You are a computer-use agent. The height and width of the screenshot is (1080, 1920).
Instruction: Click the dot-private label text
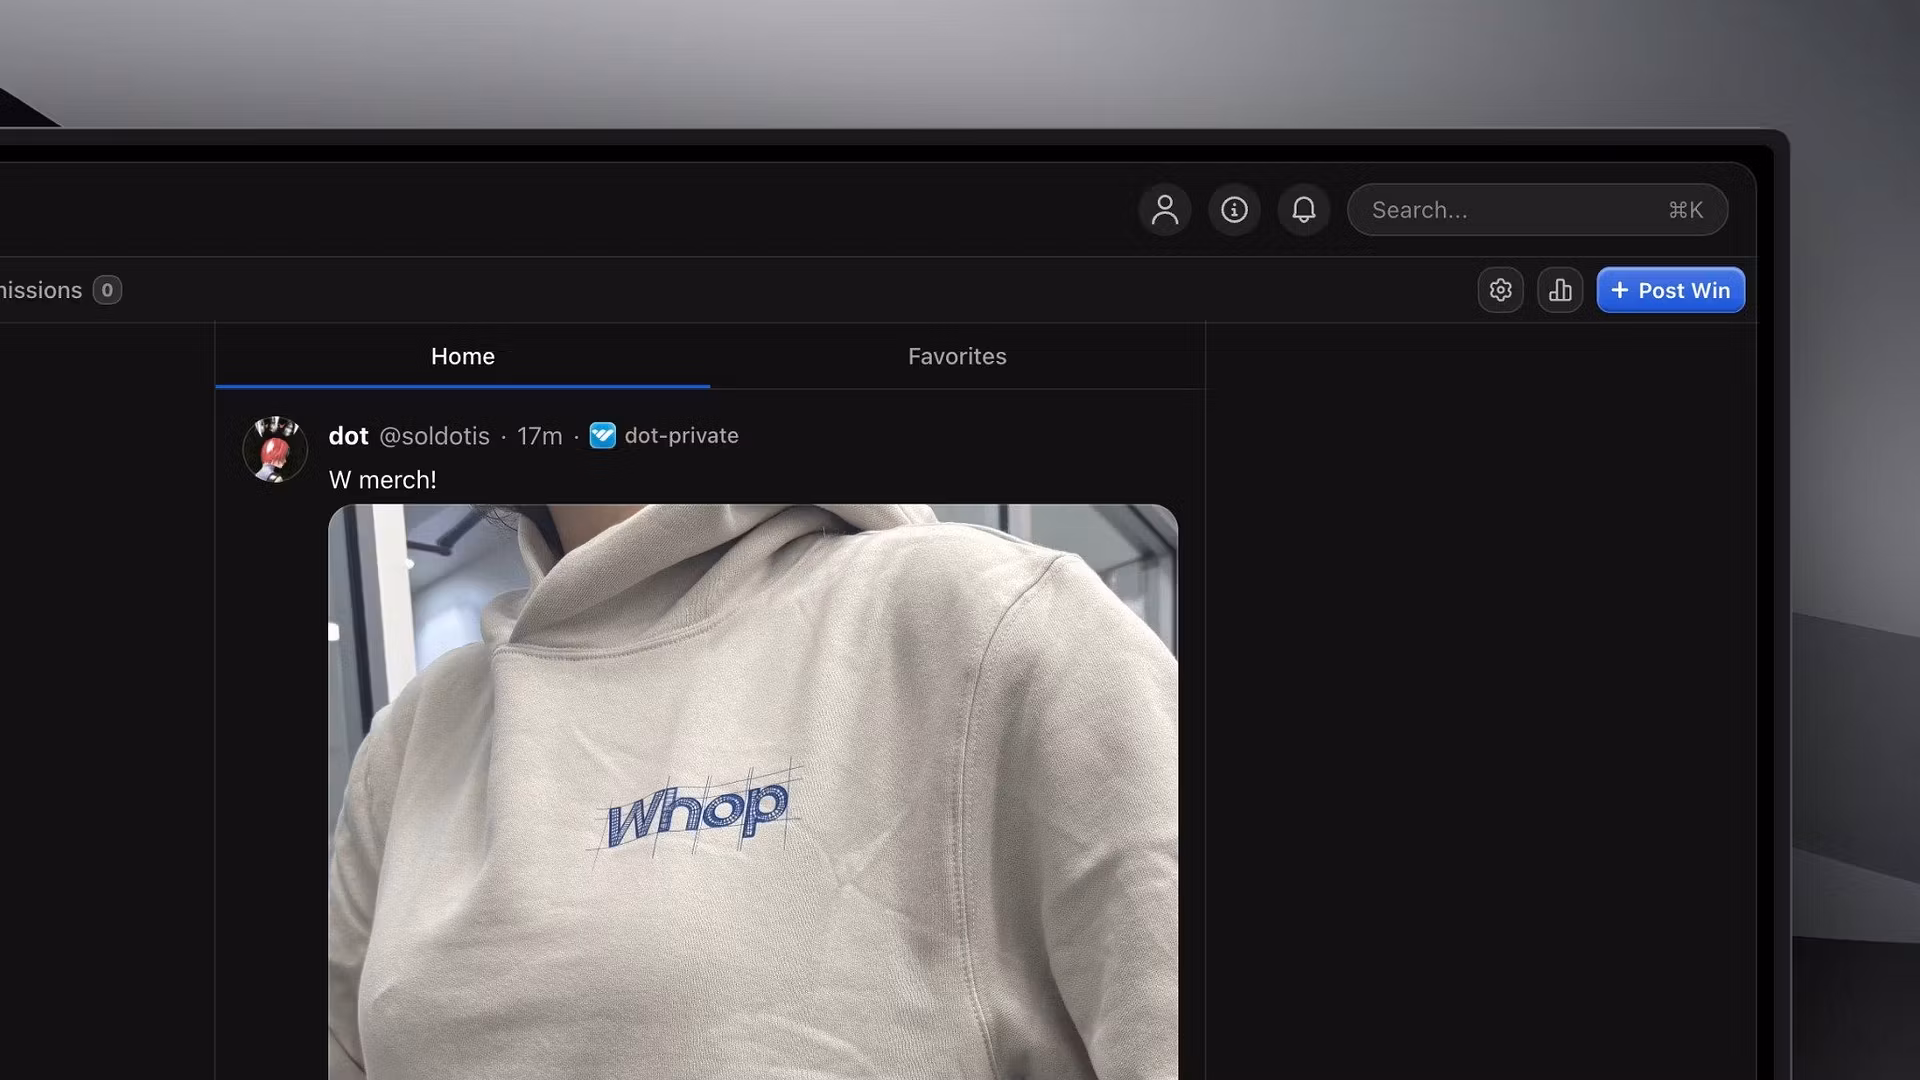pos(682,436)
